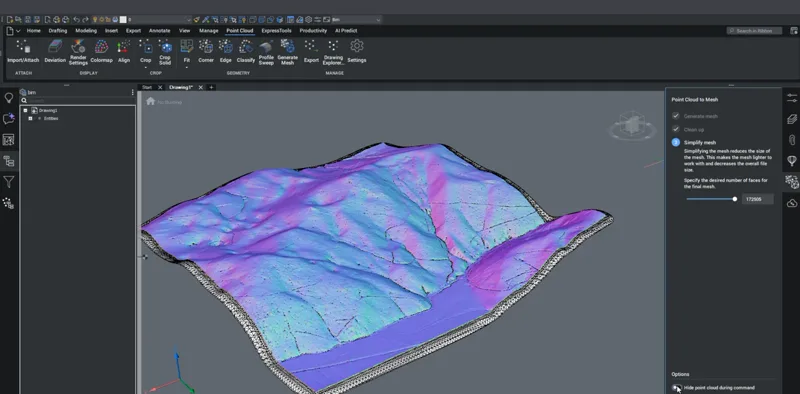Click the Crop tool button
Image resolution: width=800 pixels, height=394 pixels.
click(146, 52)
